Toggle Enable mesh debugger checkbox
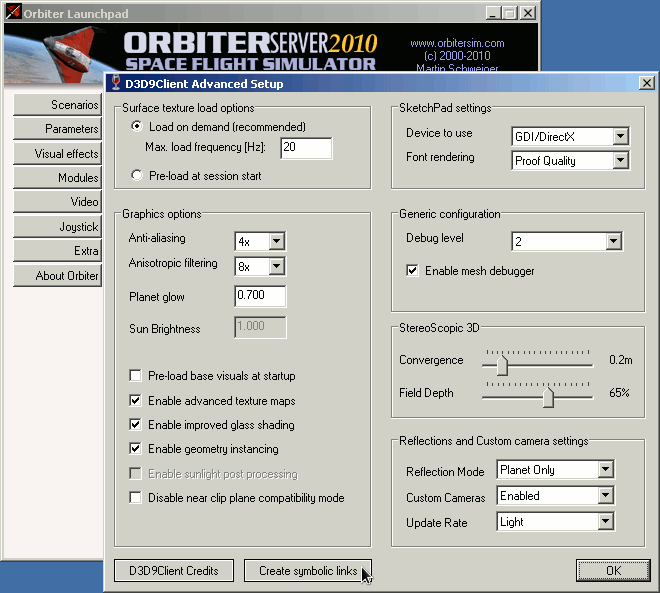This screenshot has width=660, height=593. 412,270
